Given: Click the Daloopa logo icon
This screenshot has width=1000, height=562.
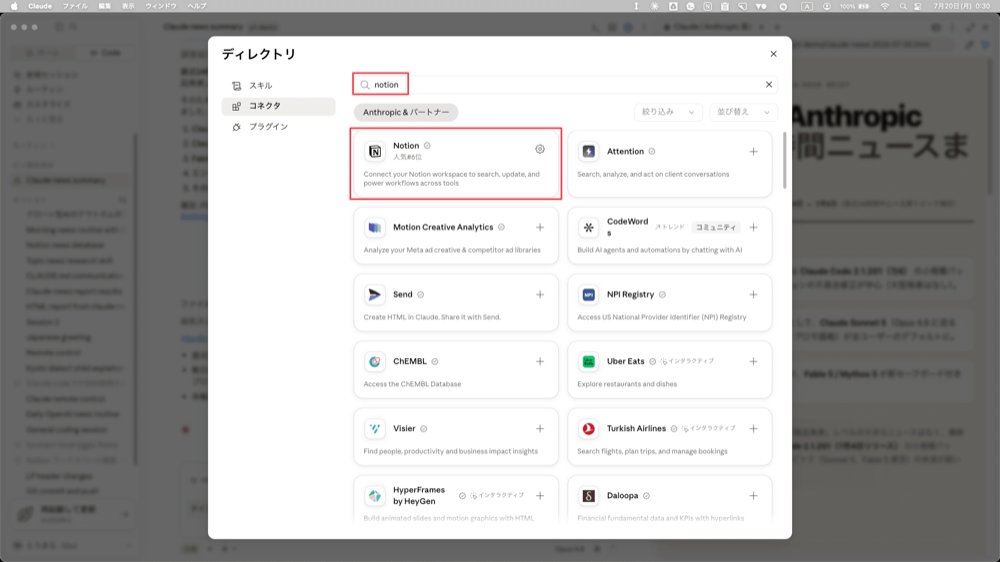Looking at the screenshot, I should click(589, 496).
